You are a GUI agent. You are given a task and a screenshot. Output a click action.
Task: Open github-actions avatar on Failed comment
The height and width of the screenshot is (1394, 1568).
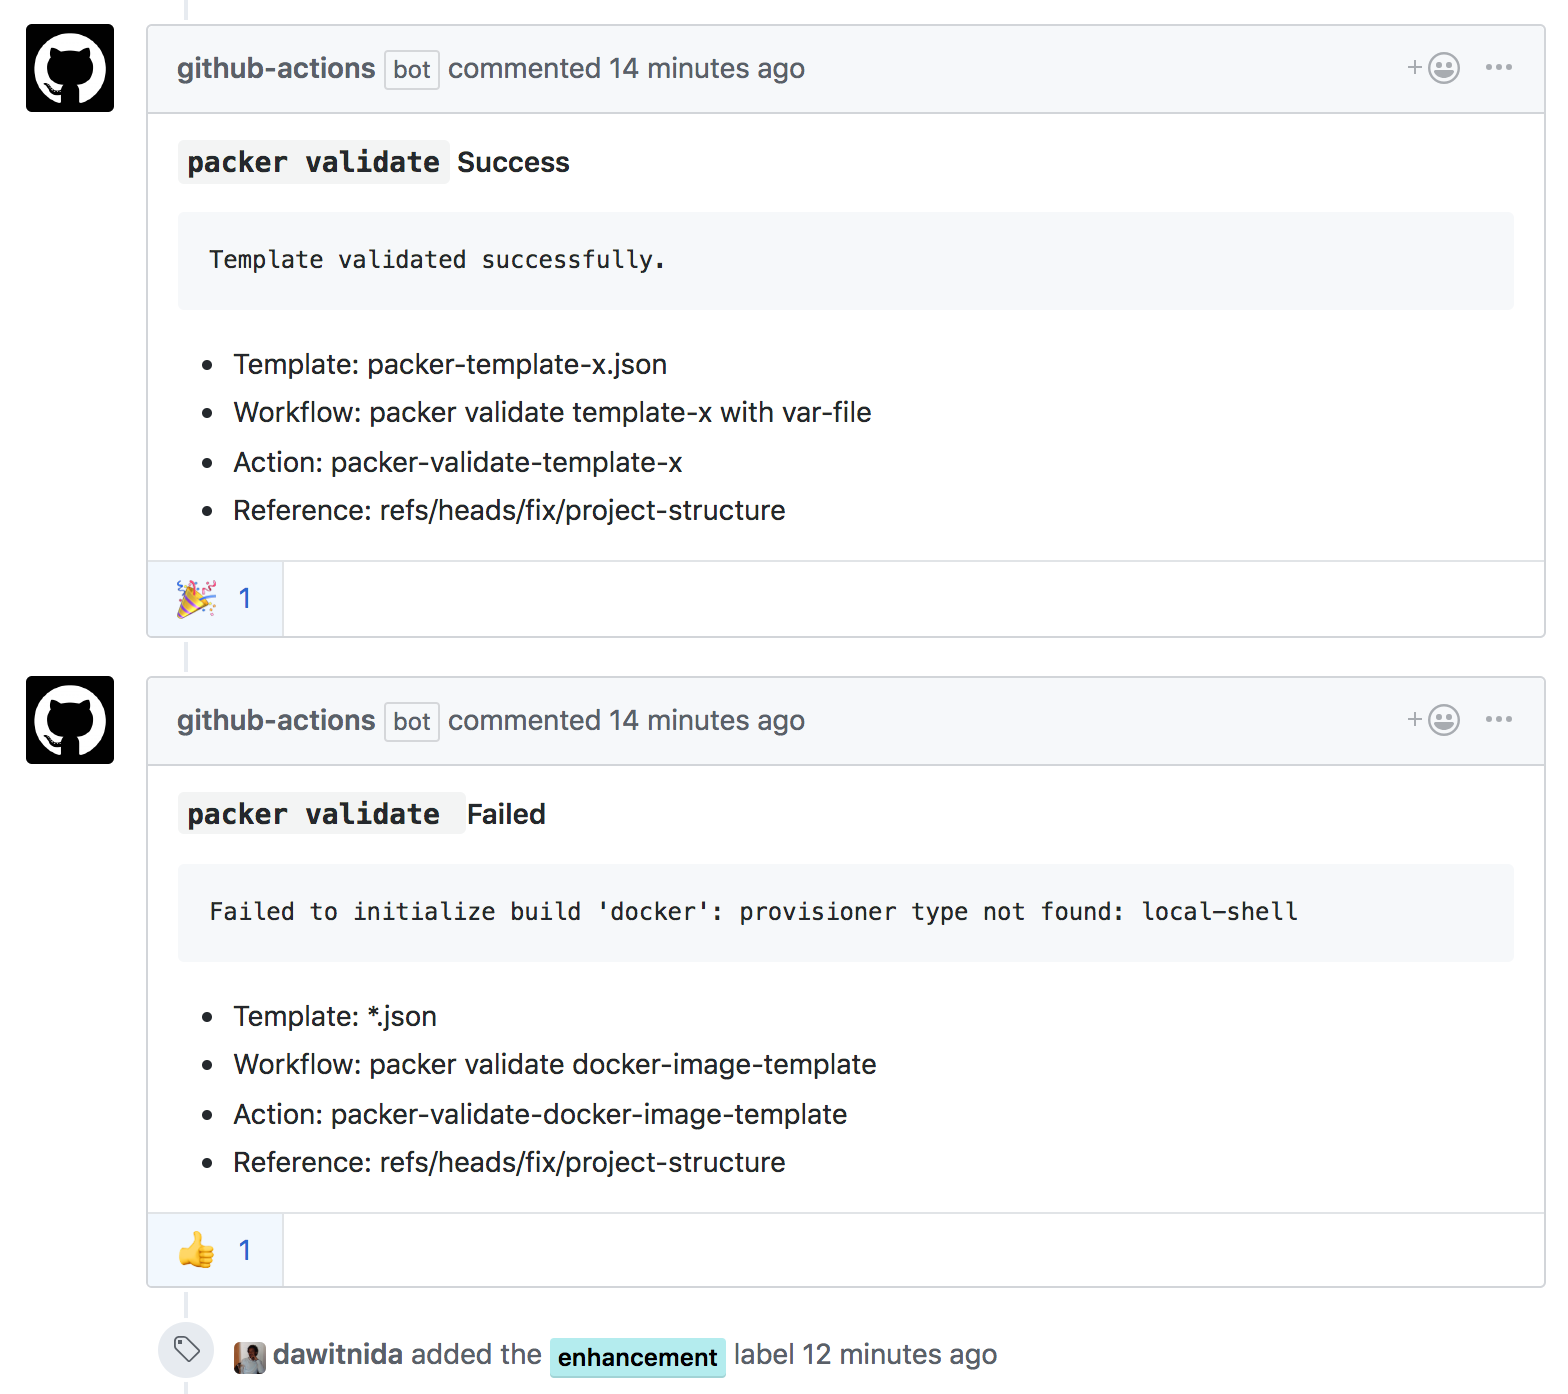(70, 720)
